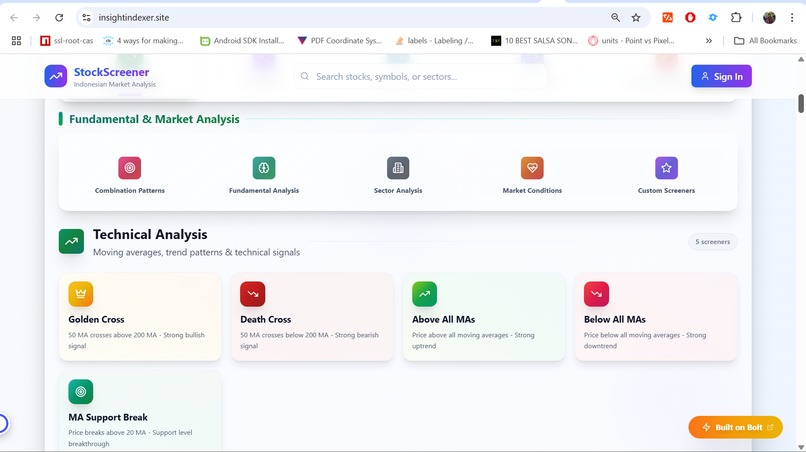Click the browser back arrow

[x=14, y=17]
